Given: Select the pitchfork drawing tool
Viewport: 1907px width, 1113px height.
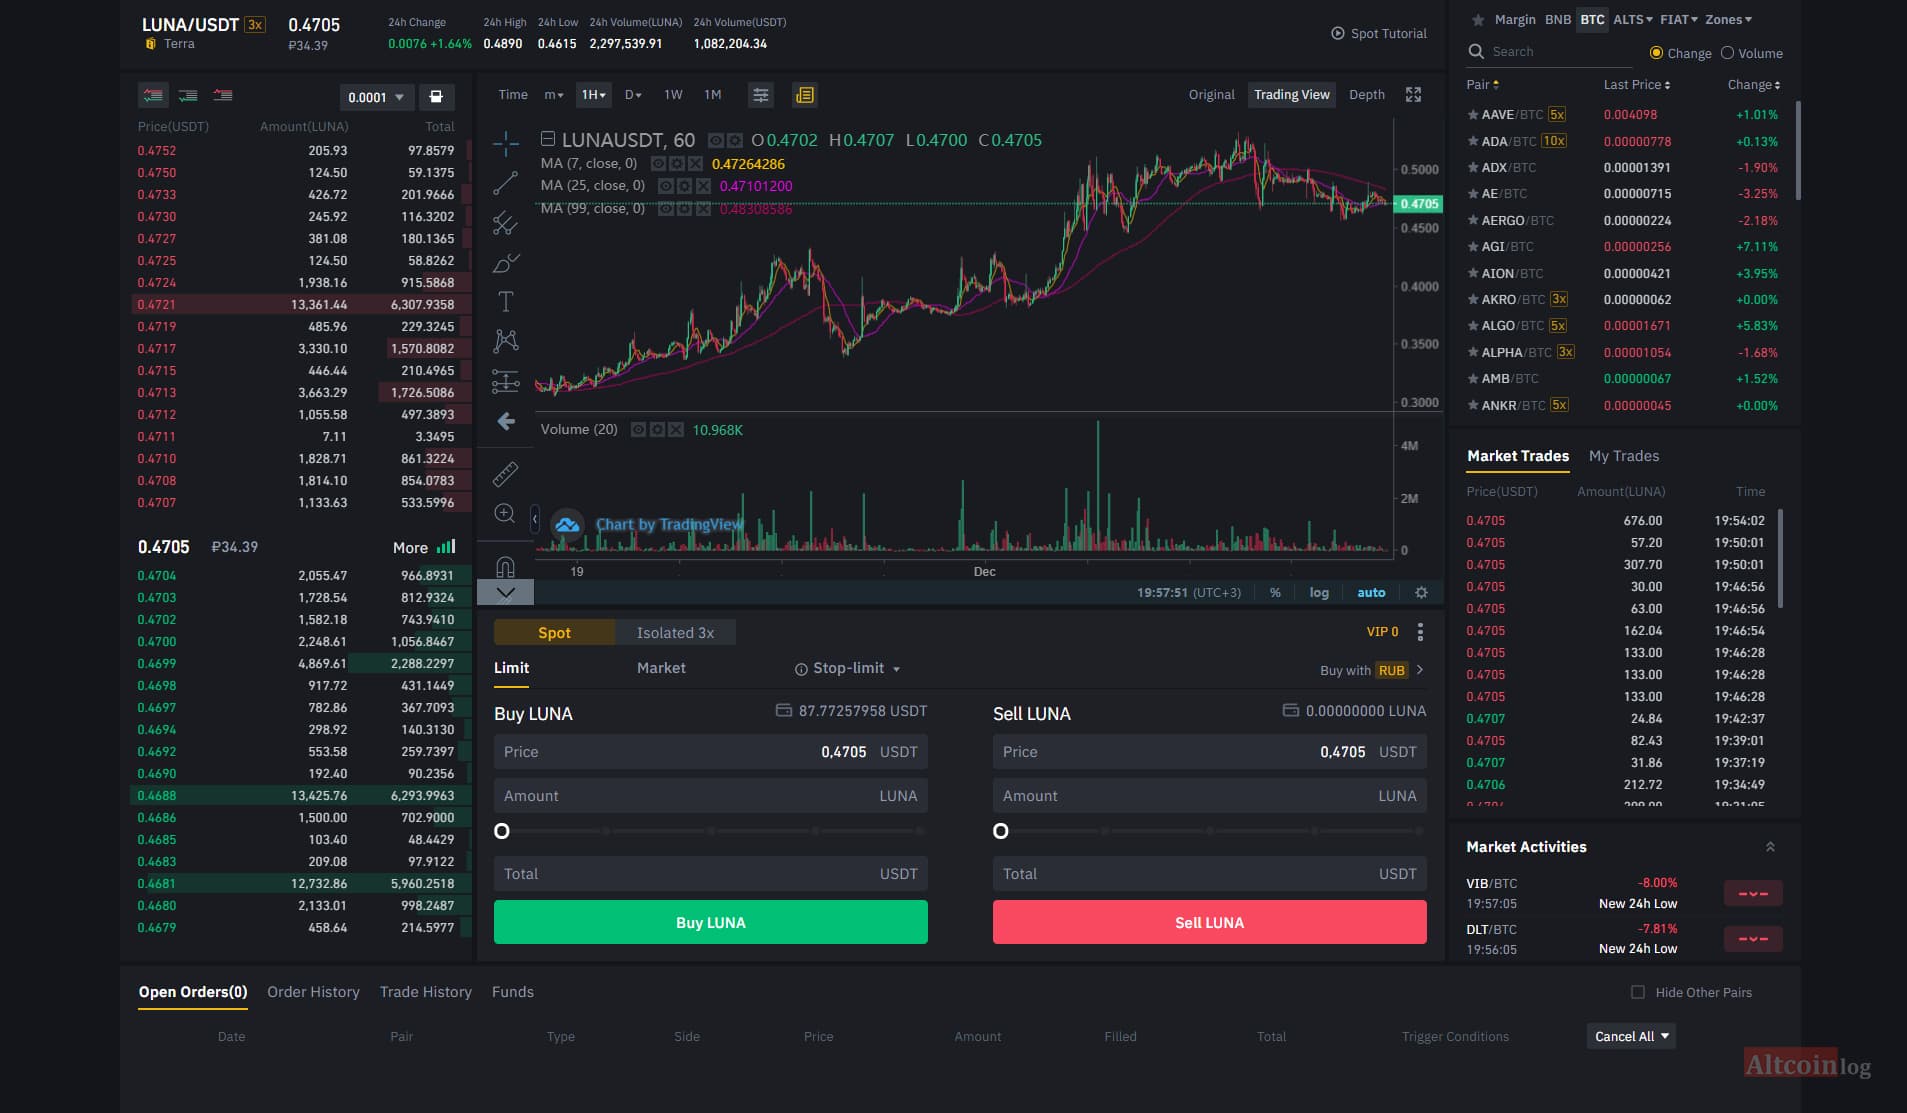Looking at the screenshot, I should pos(506,223).
